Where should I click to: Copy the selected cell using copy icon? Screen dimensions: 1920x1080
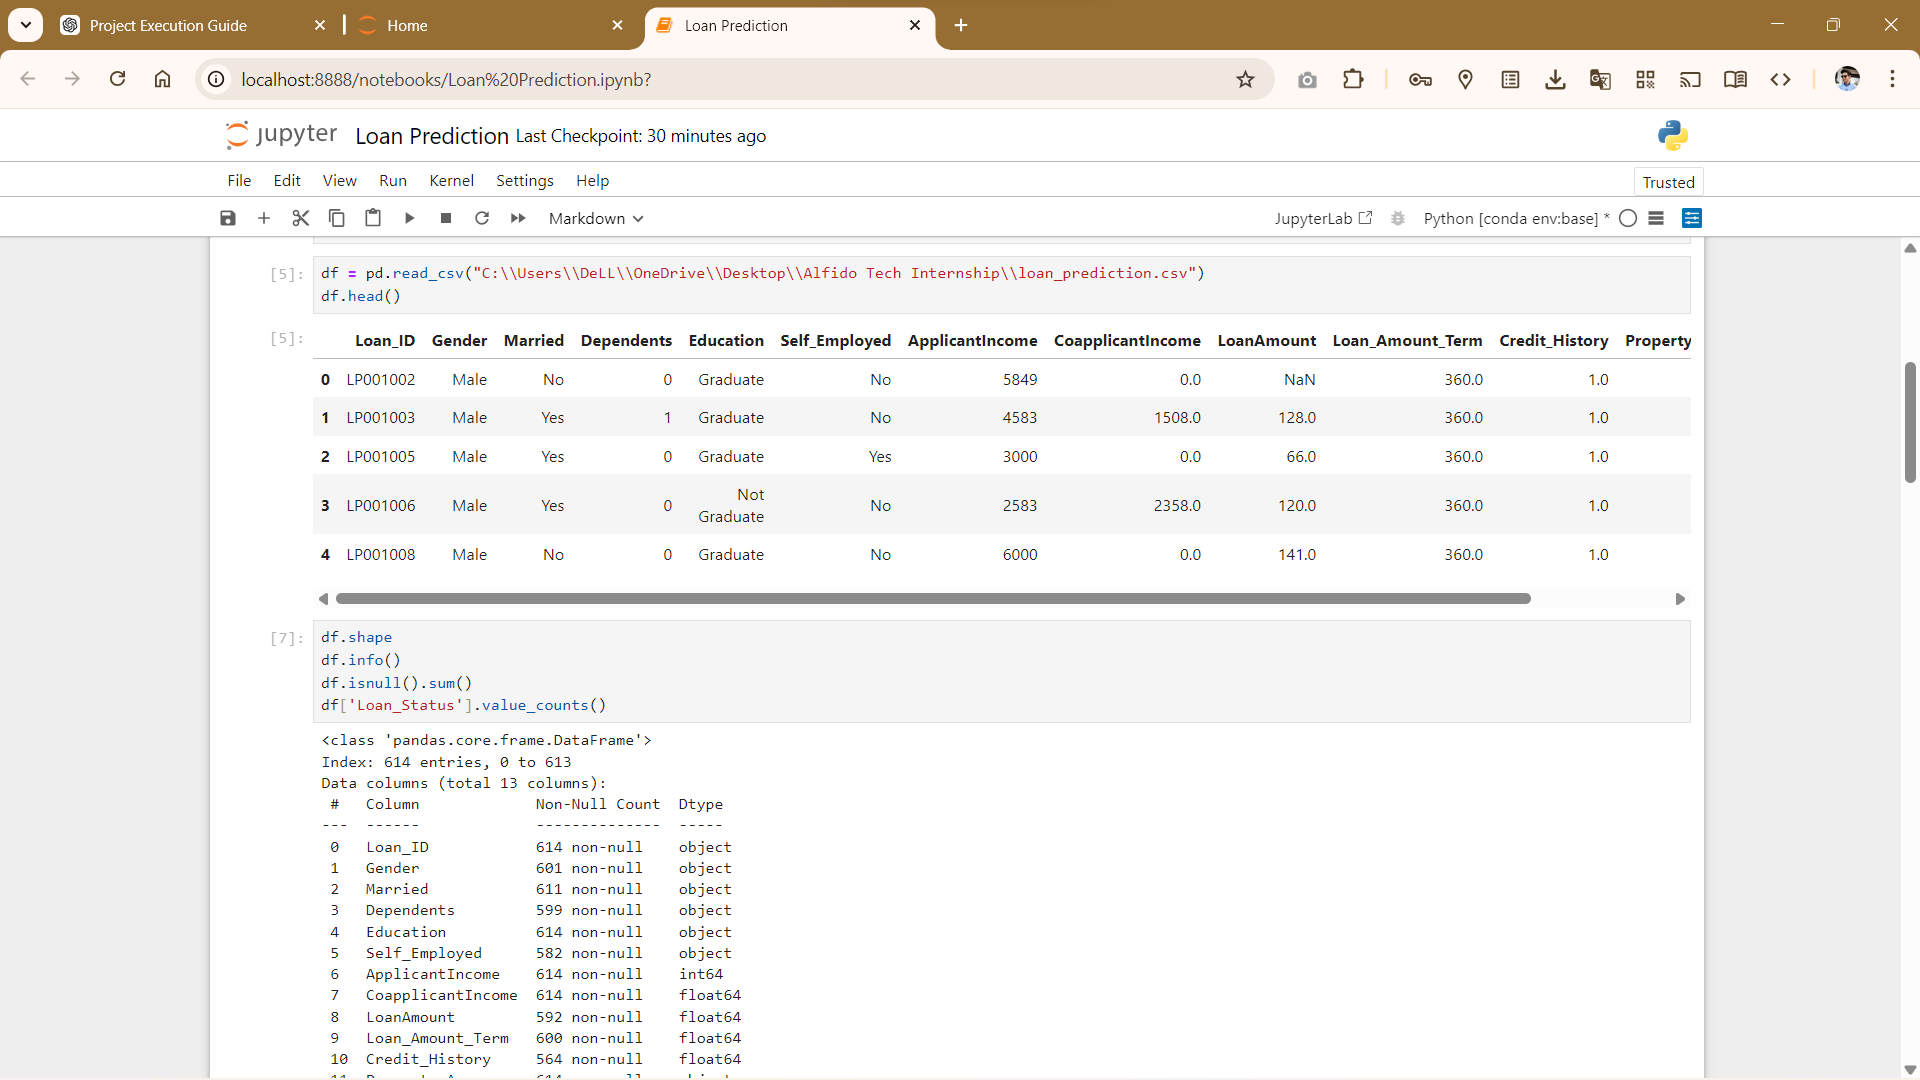click(x=336, y=218)
